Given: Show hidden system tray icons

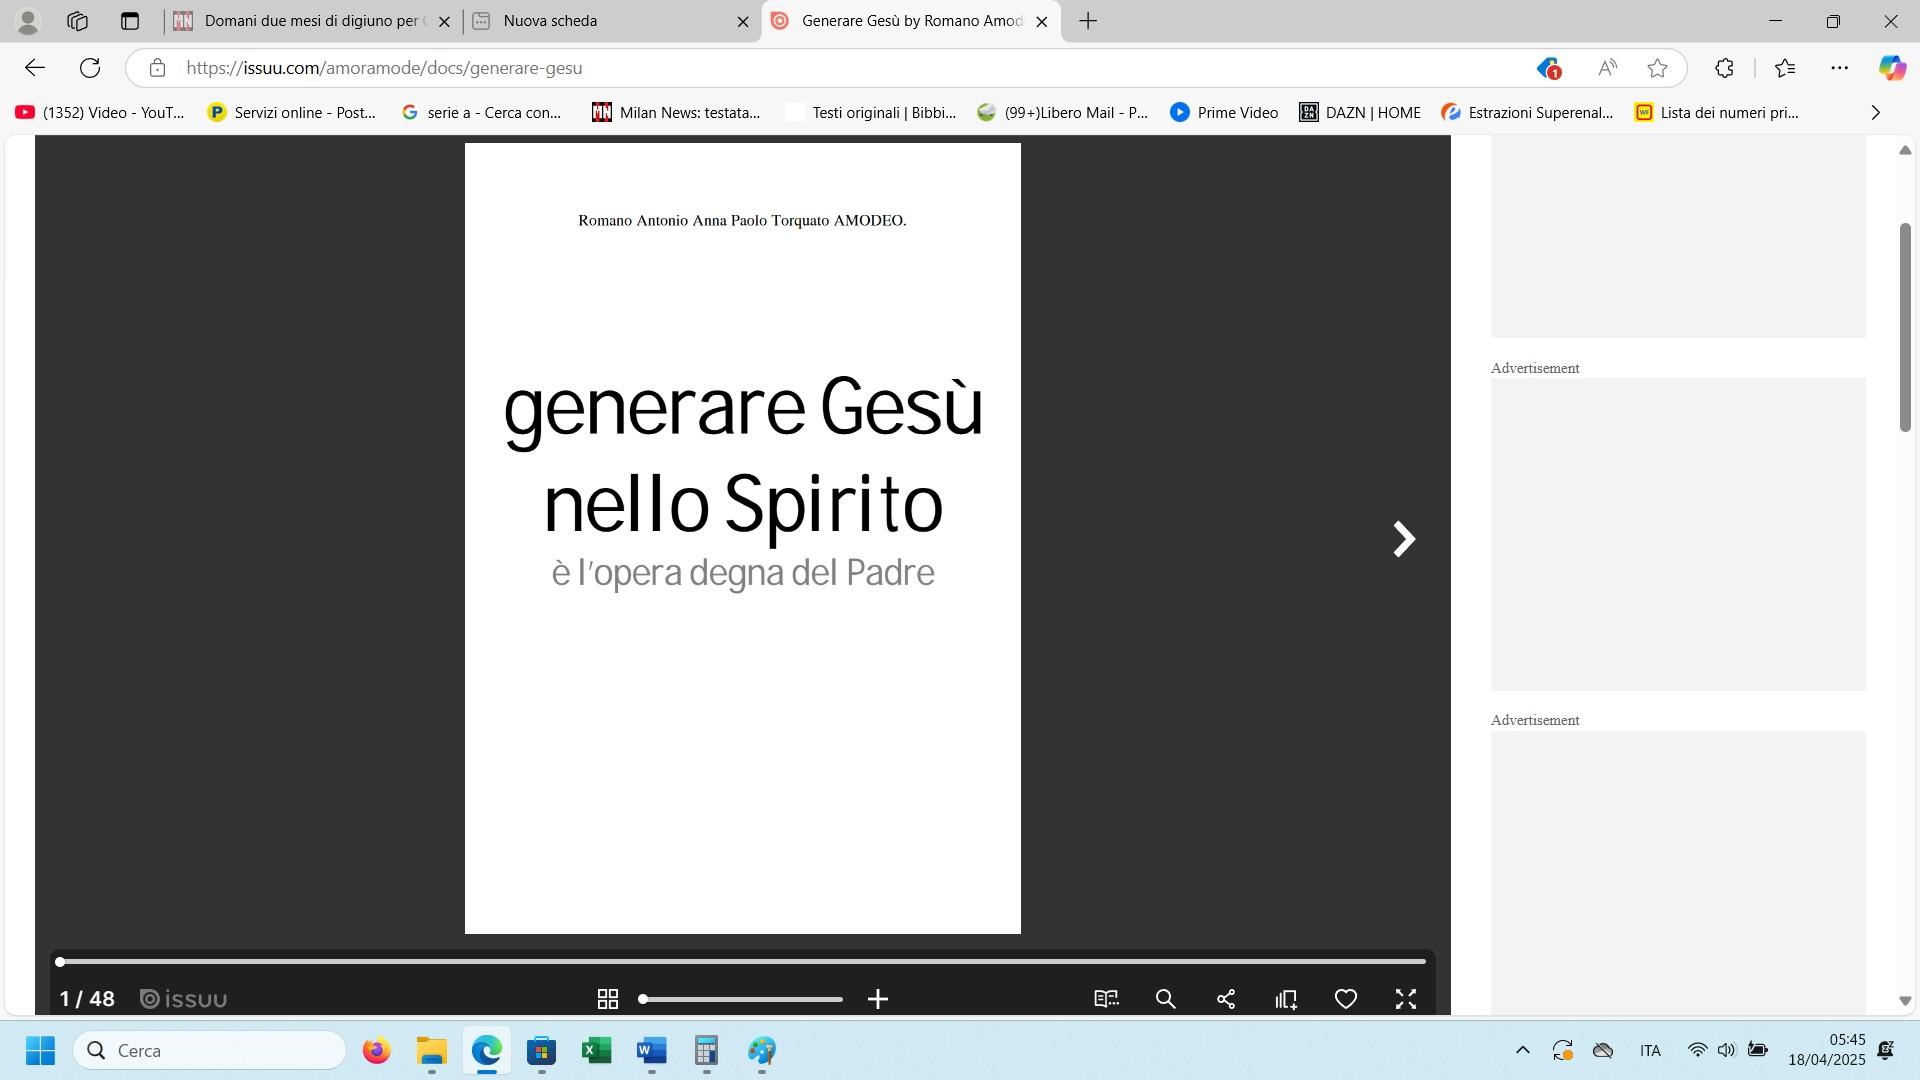Looking at the screenshot, I should [x=1522, y=1050].
